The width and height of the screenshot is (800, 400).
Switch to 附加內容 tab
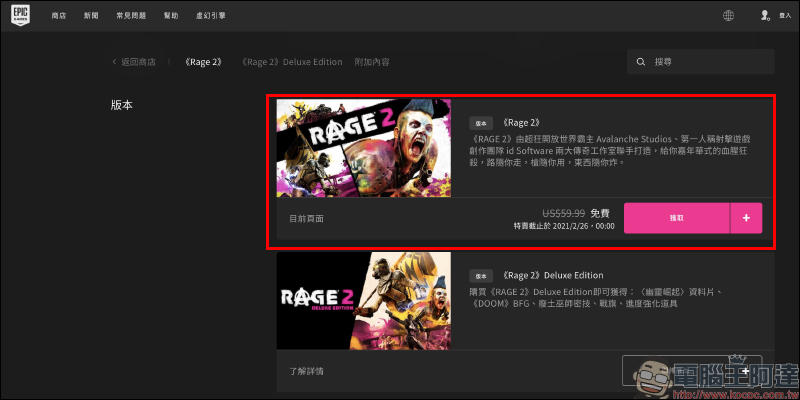372,62
